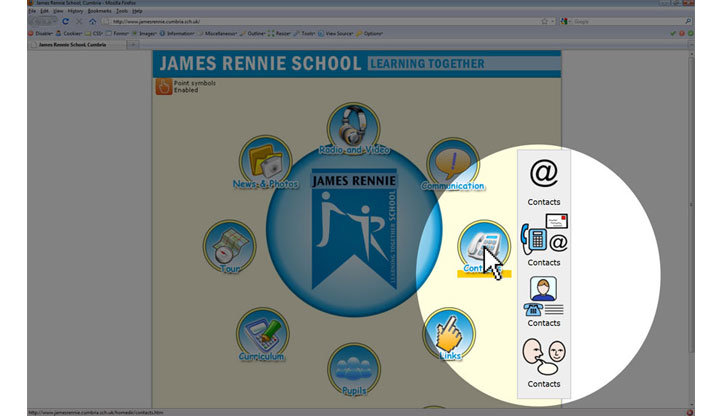Click the vertical page scrollbar
This screenshot has height=416, width=722.
click(x=691, y=203)
